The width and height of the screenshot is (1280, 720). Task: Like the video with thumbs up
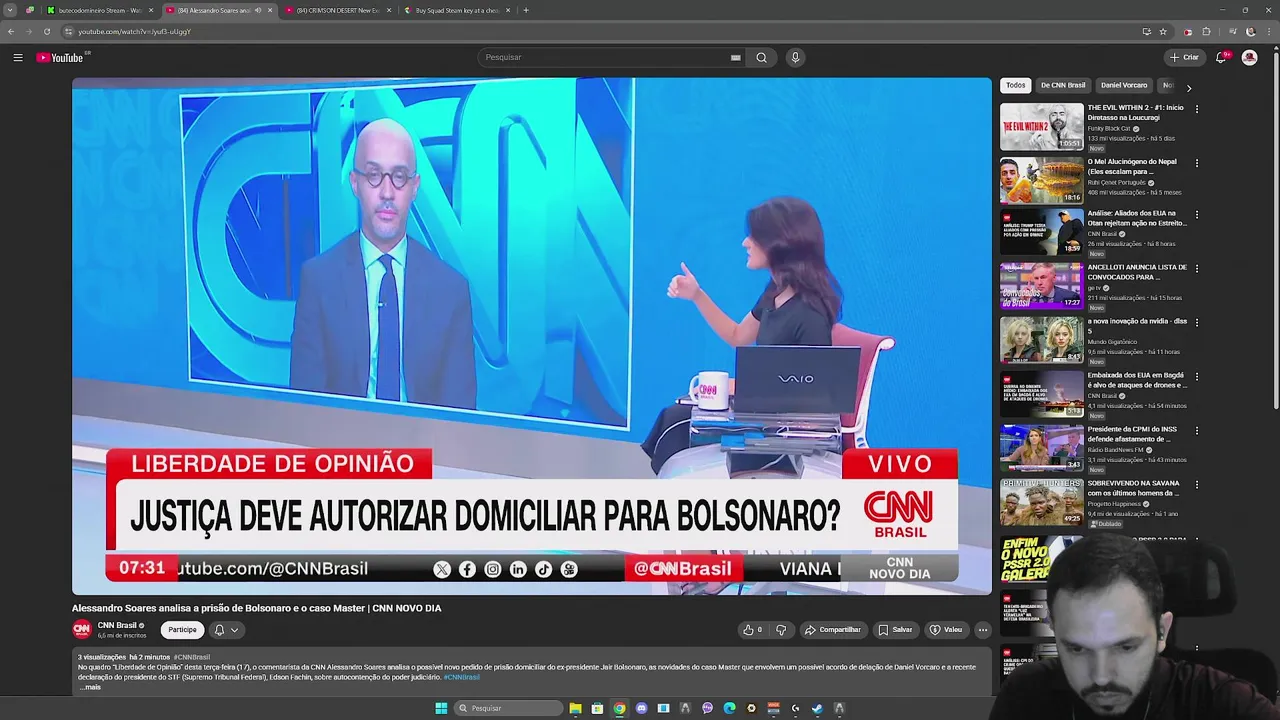click(751, 630)
